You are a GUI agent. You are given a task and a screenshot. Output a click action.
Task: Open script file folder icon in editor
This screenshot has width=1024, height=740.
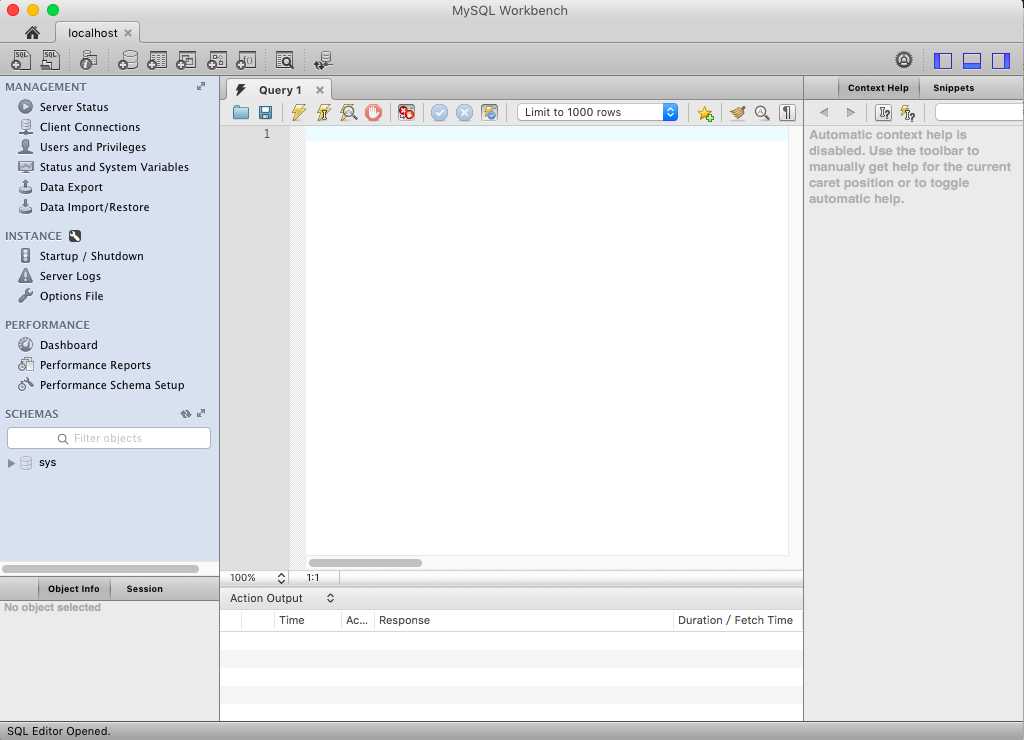point(240,112)
